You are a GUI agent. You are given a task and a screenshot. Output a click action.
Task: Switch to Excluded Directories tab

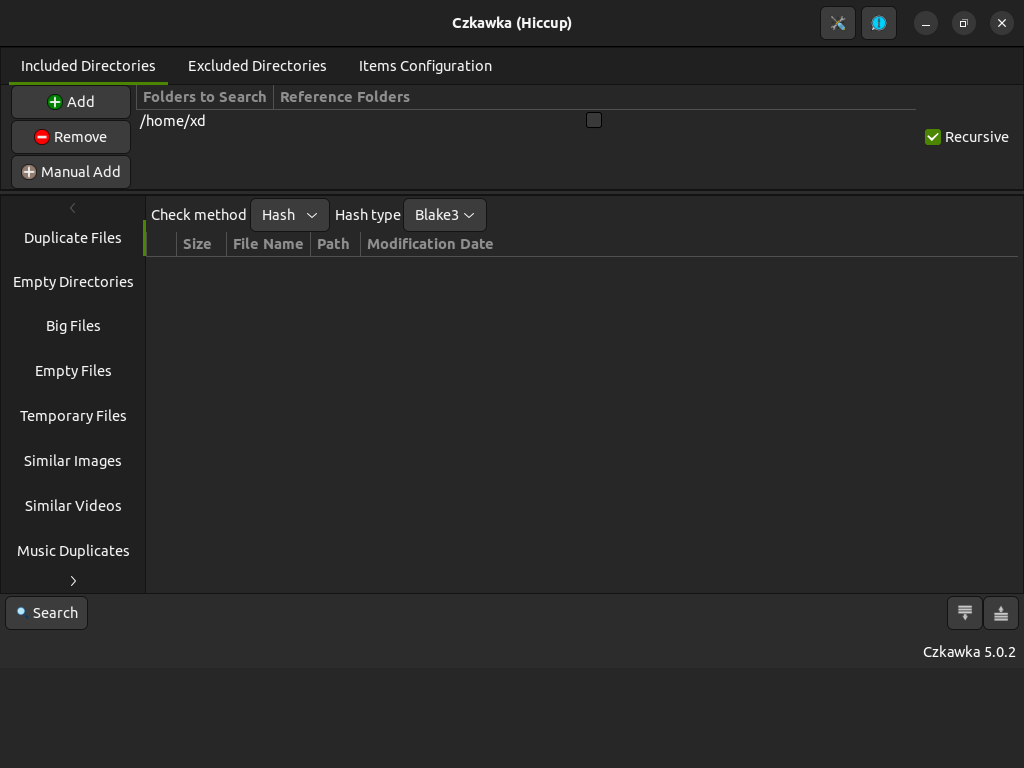(257, 66)
